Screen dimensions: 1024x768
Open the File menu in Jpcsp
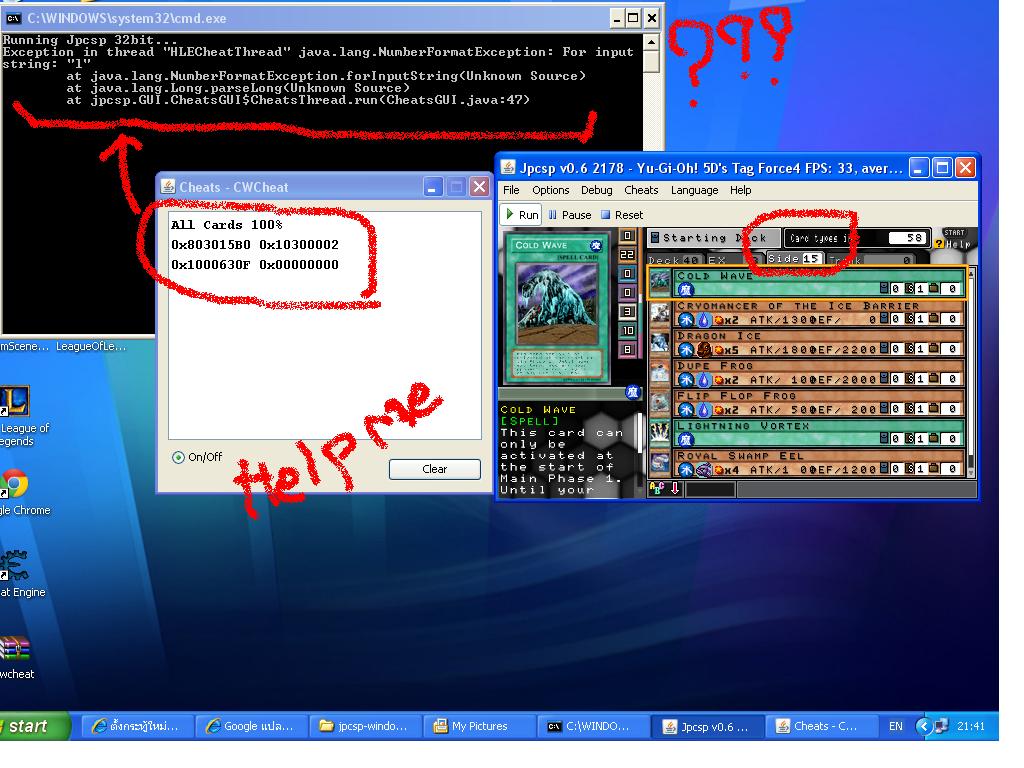(x=511, y=190)
